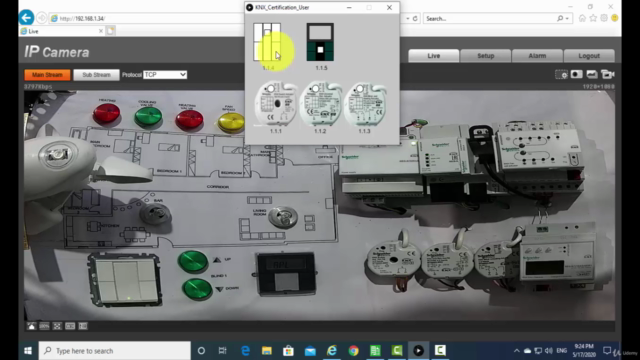Click the Type here to search box
Screen dimensions: 640x360
point(115,351)
